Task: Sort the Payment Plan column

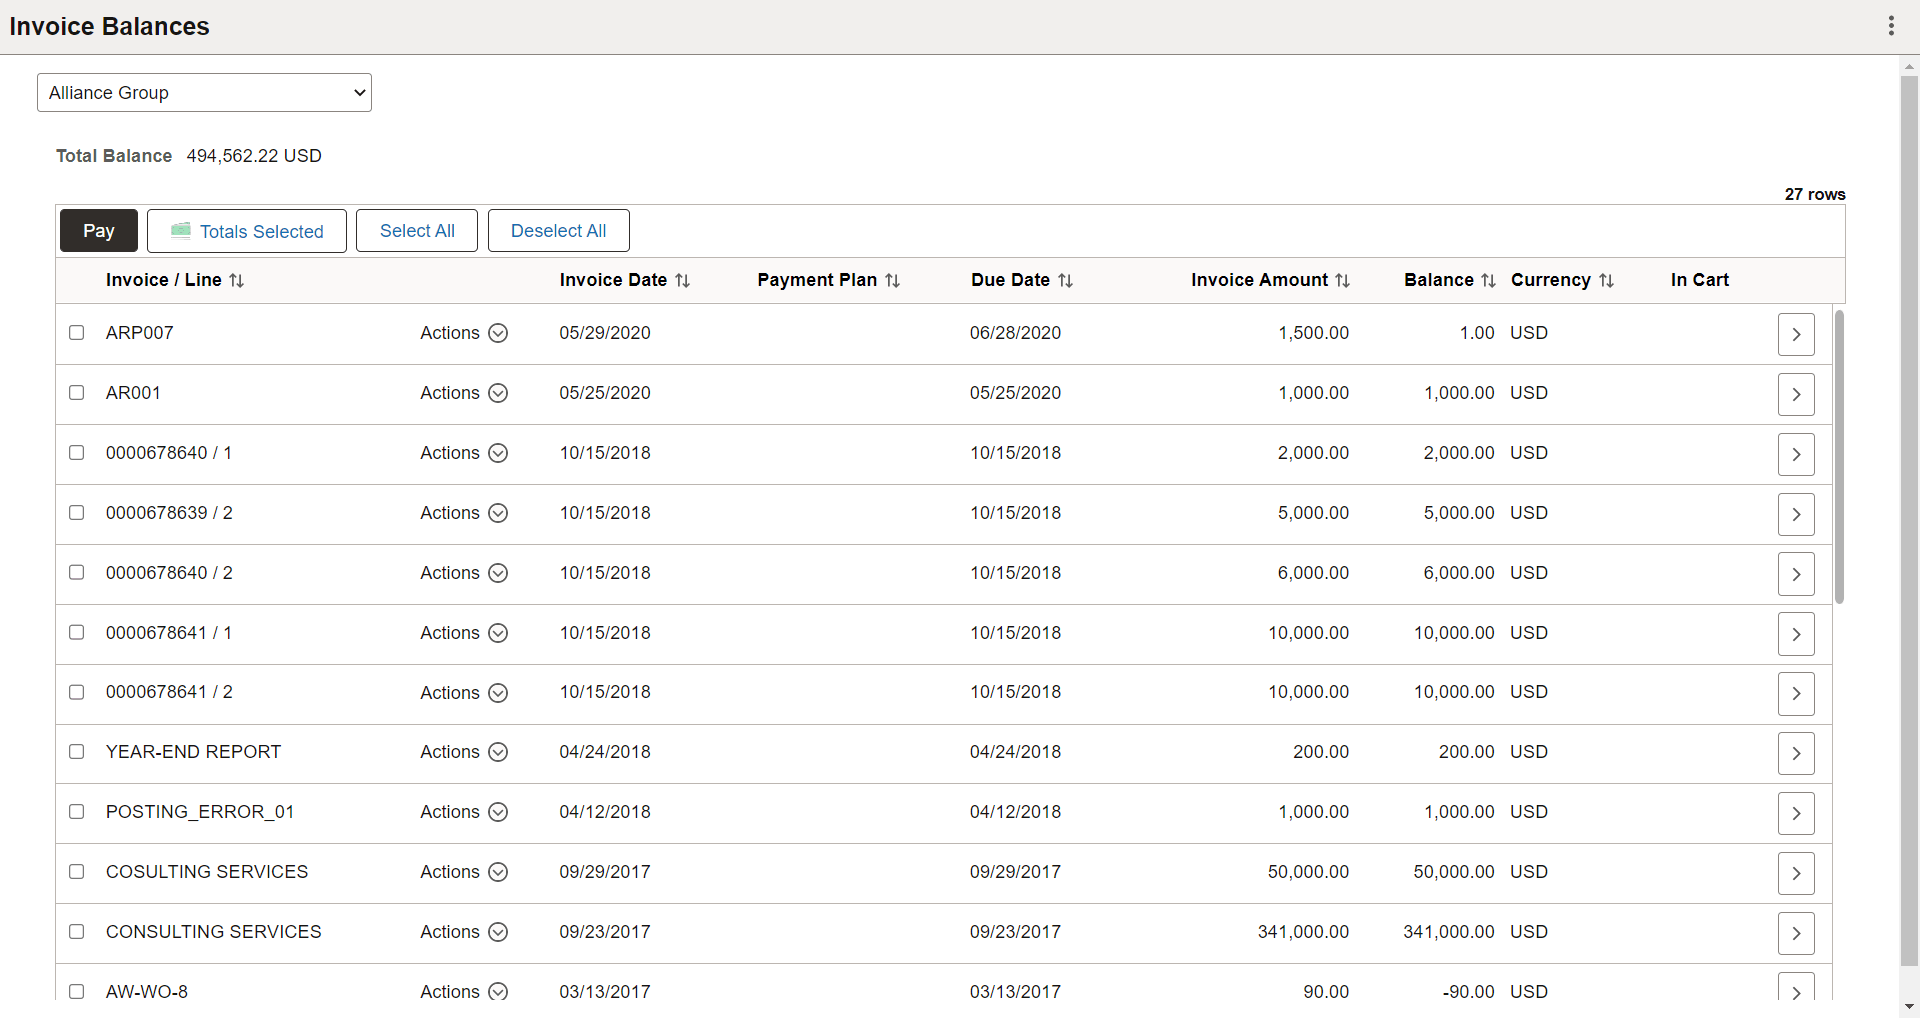Action: click(x=892, y=280)
